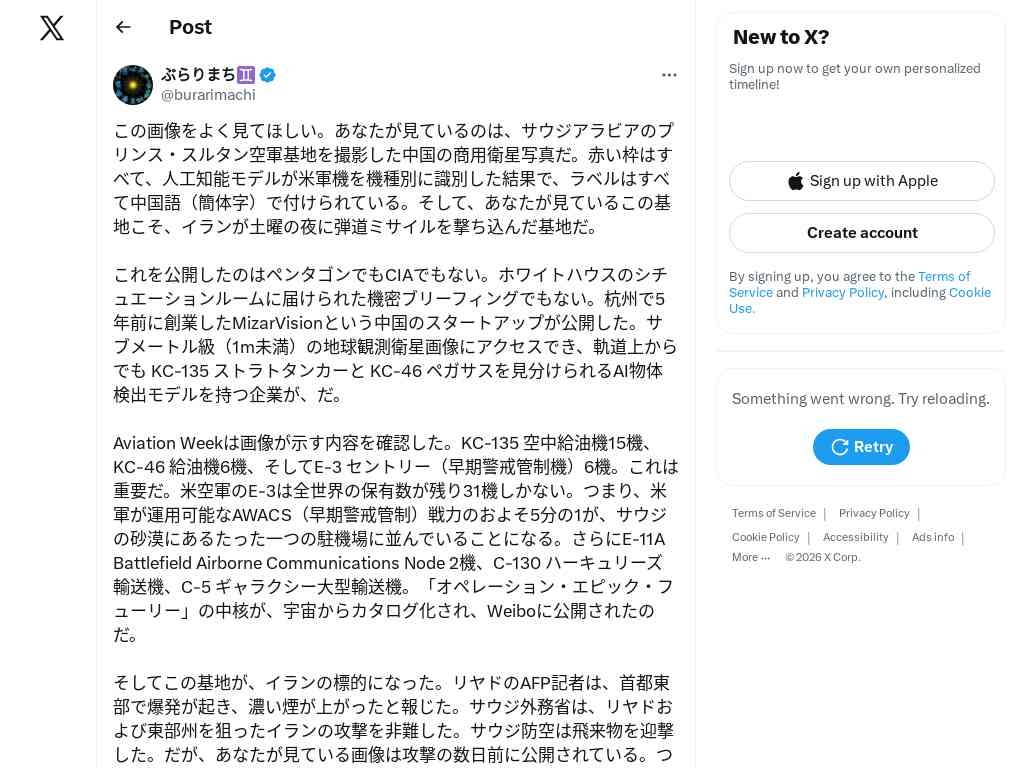Click the reload icon on Retry
Image resolution: width=1024 pixels, height=768 pixels.
(x=840, y=447)
